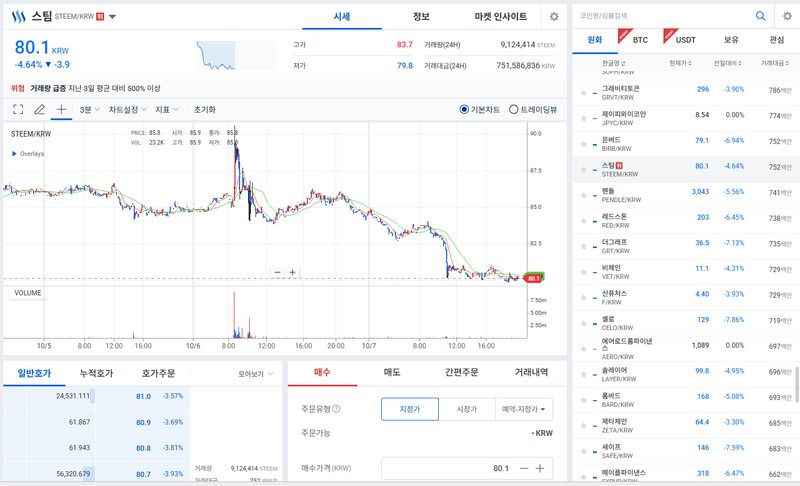The width and height of the screenshot is (800, 486).
Task: Expand the Overlays section on chart
Action: [x=28, y=154]
